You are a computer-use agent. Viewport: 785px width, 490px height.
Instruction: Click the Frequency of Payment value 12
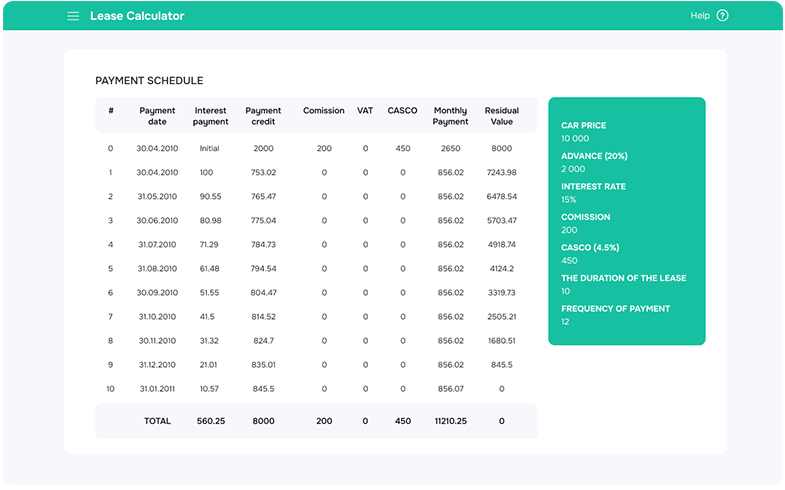pos(566,322)
